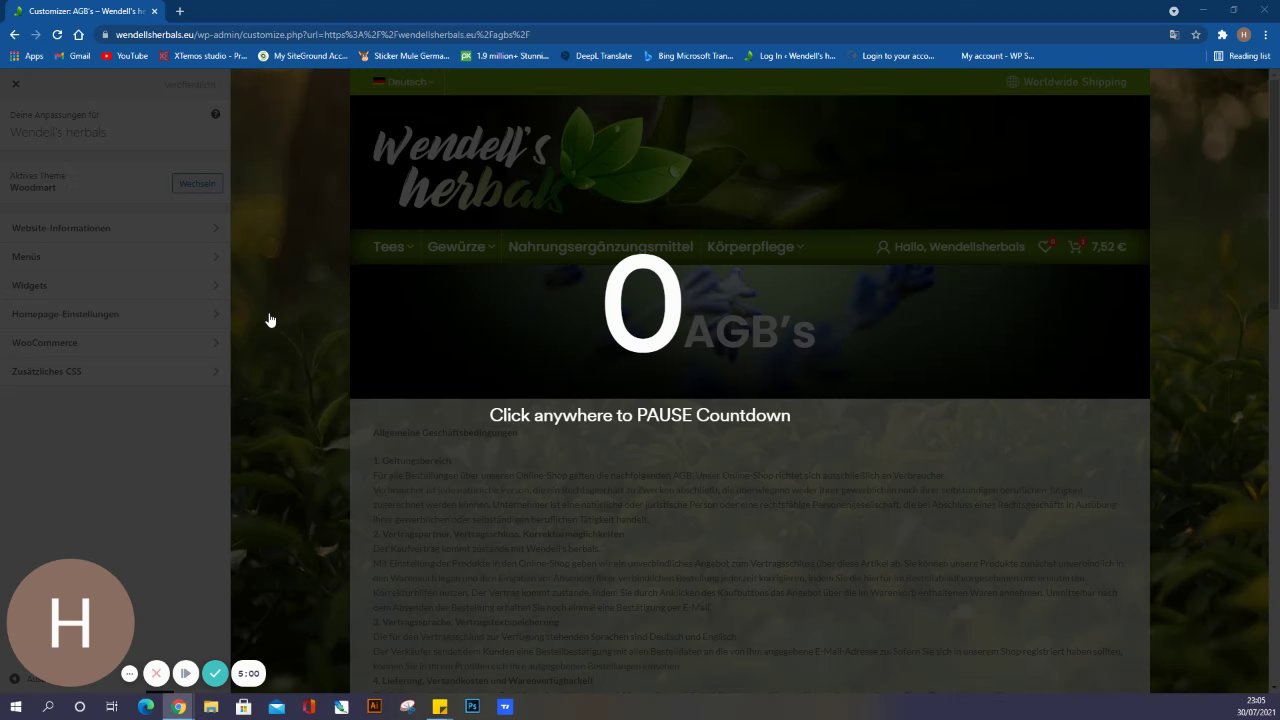The width and height of the screenshot is (1280, 720).
Task: Launch Microsoft Edge from the taskbar
Action: tap(146, 706)
